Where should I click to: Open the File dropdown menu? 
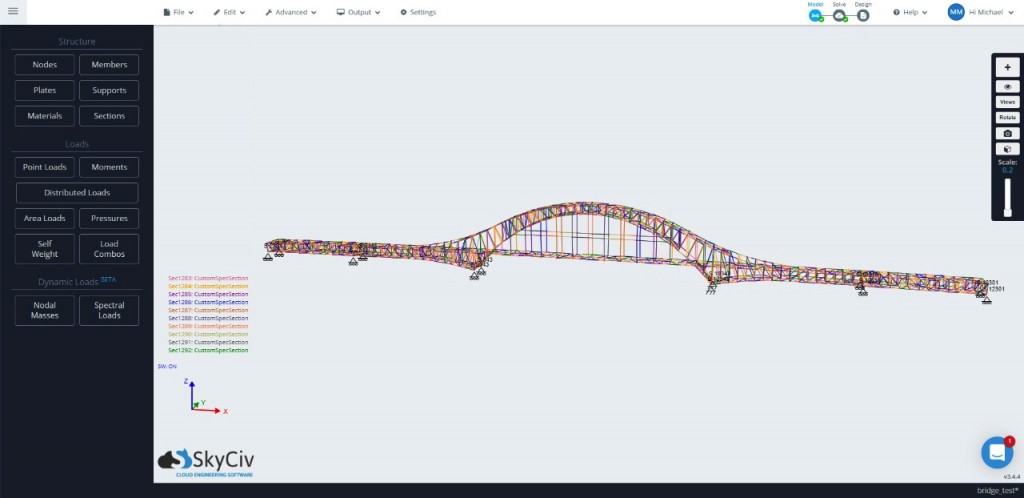pos(178,12)
